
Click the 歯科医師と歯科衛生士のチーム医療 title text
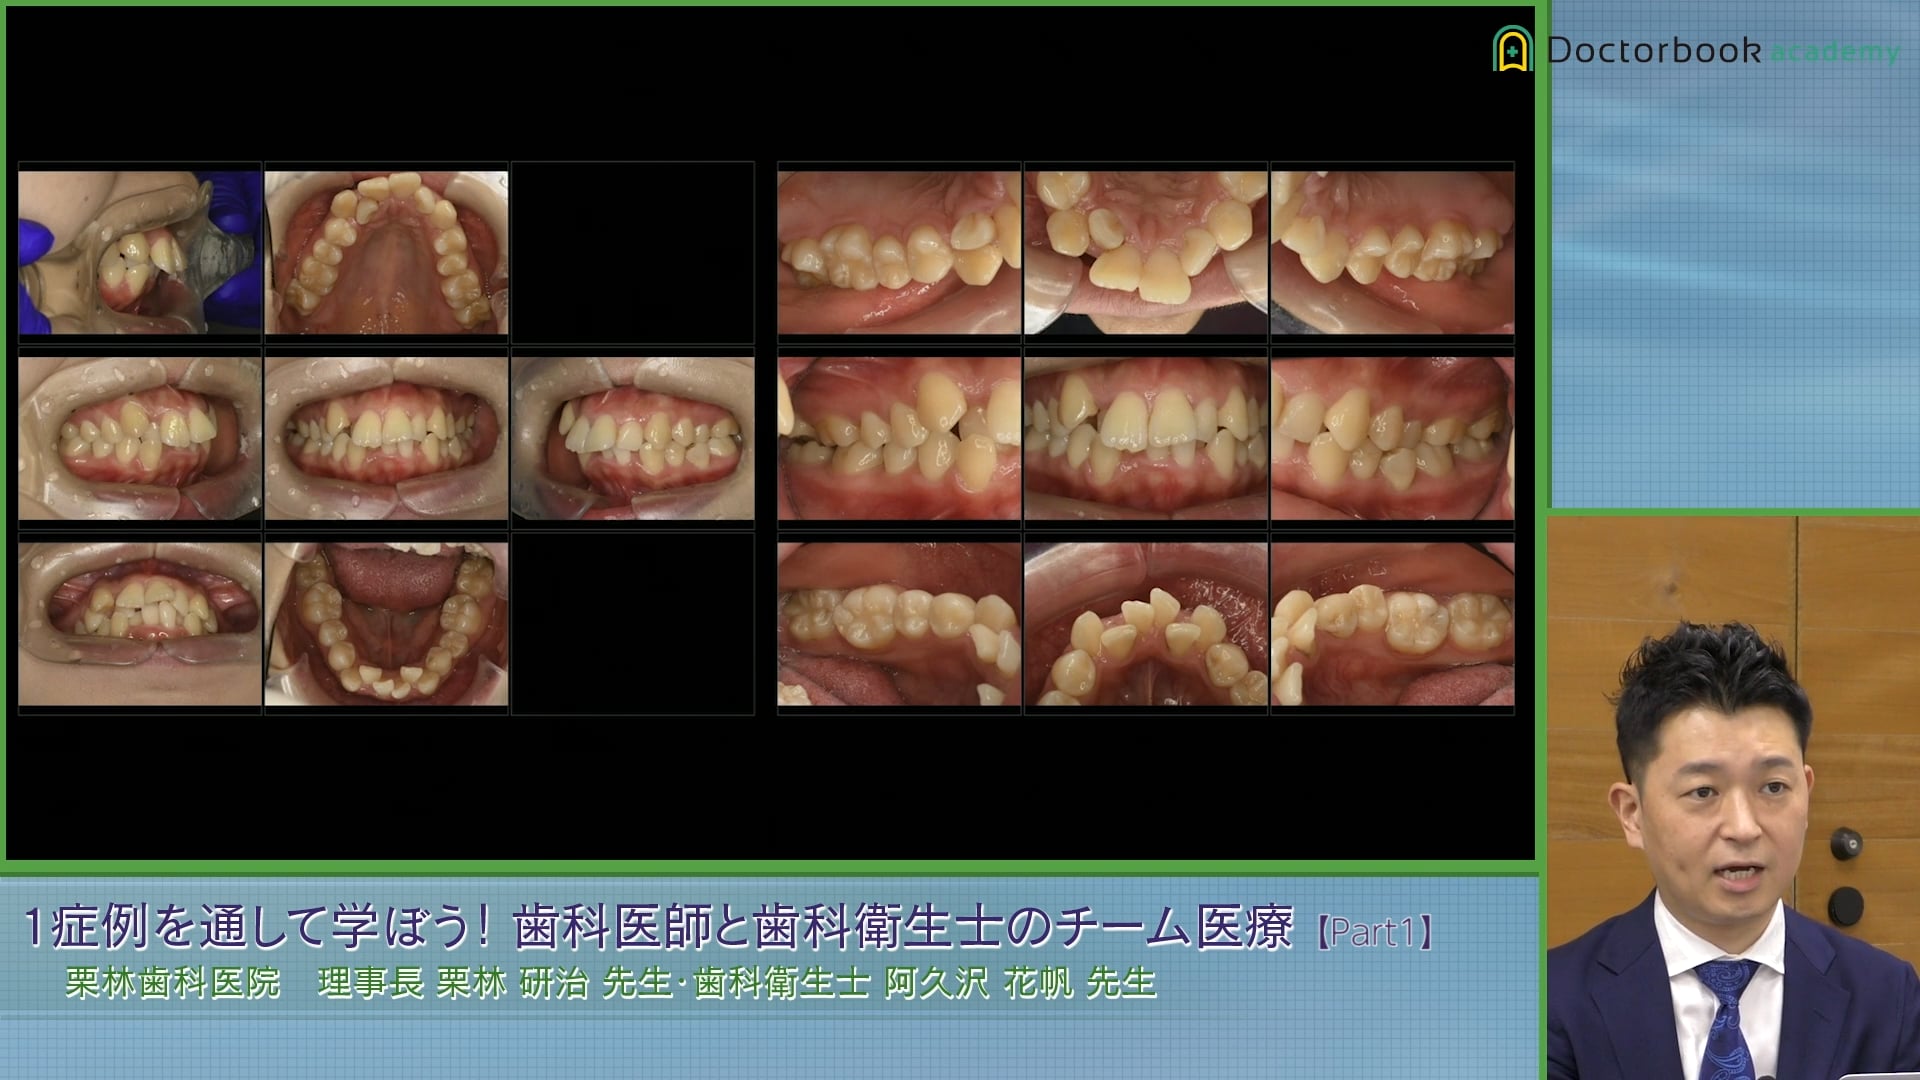tap(903, 927)
